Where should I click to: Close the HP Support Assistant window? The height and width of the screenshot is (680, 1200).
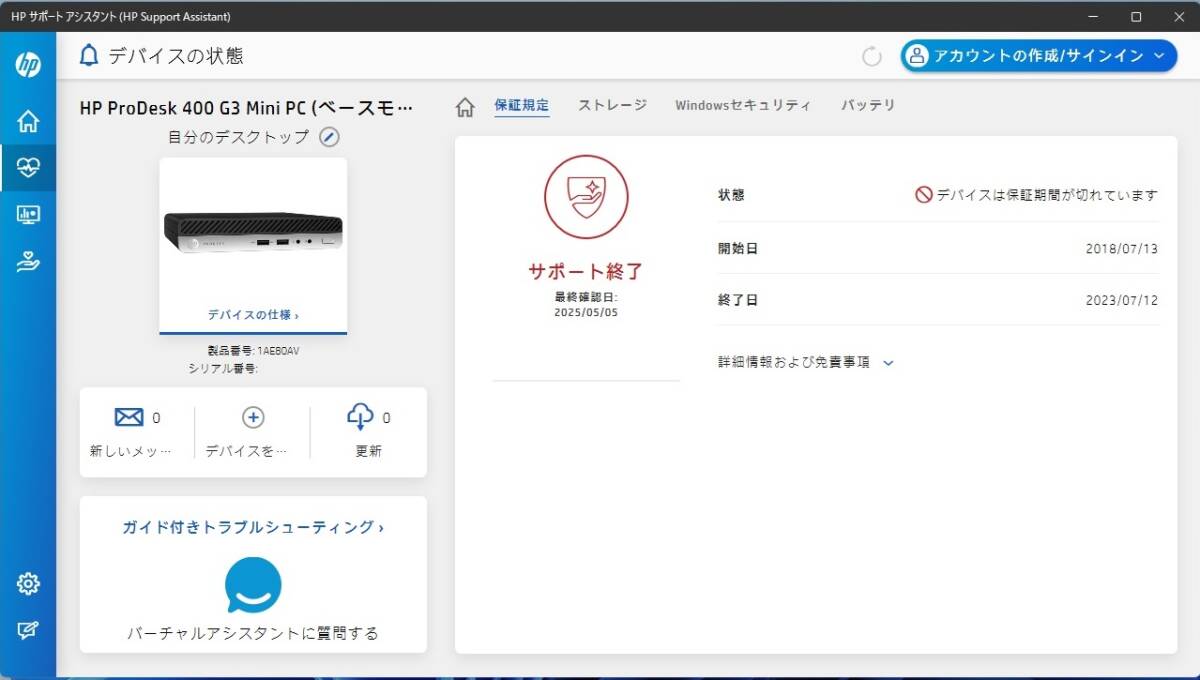click(1179, 16)
